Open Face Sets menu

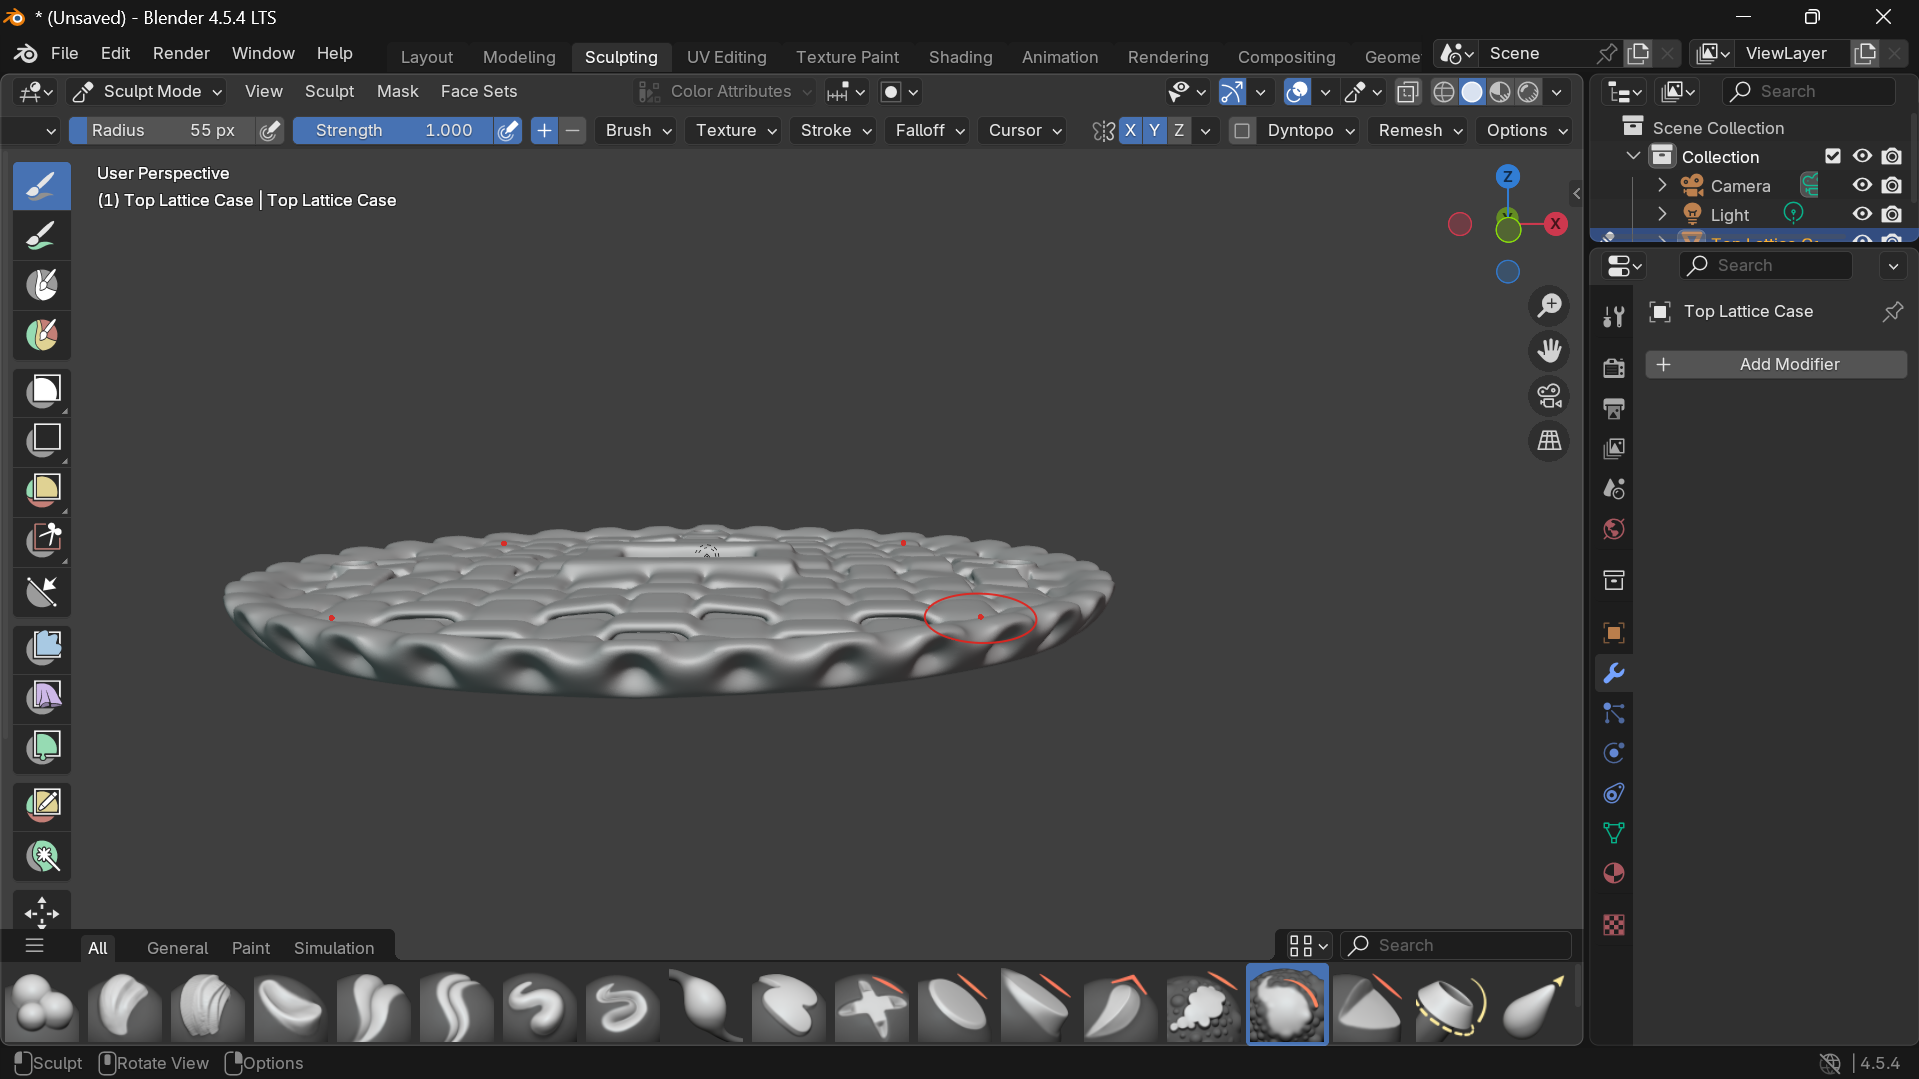[x=479, y=92]
